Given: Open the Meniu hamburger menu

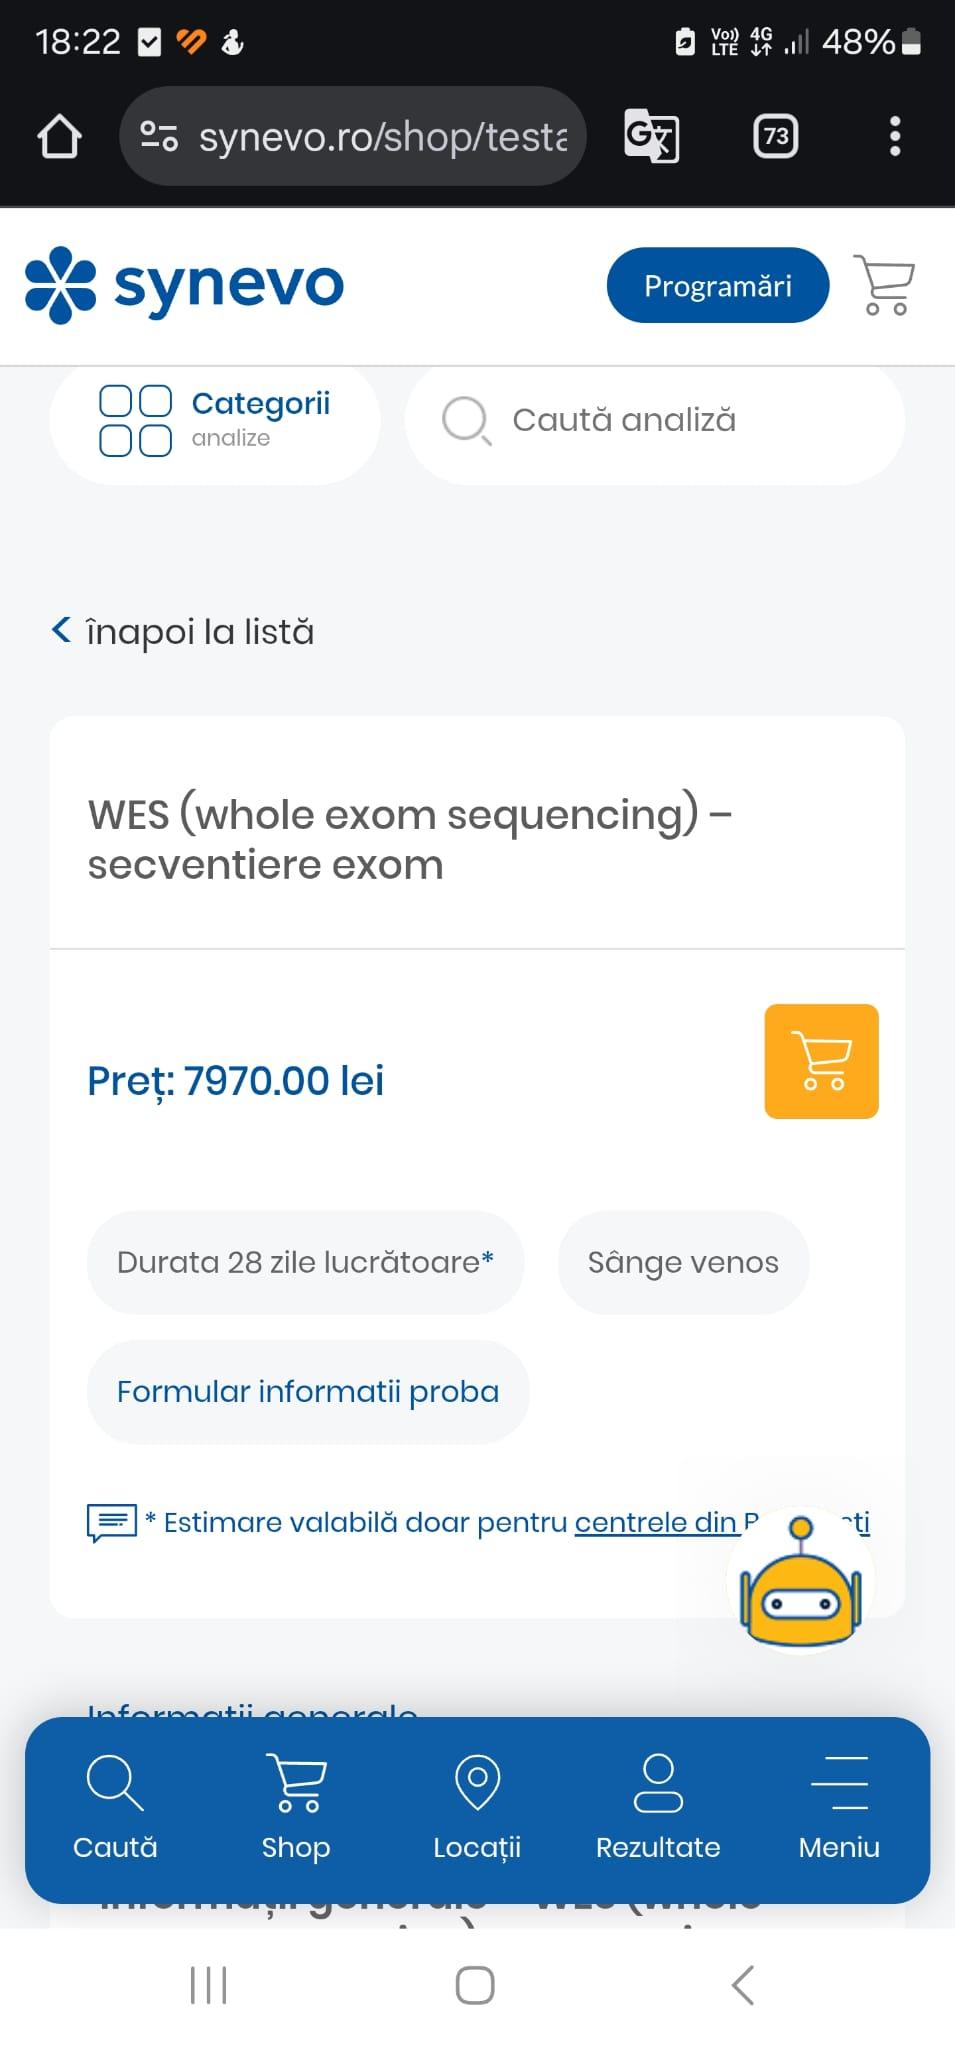Looking at the screenshot, I should (x=838, y=1807).
